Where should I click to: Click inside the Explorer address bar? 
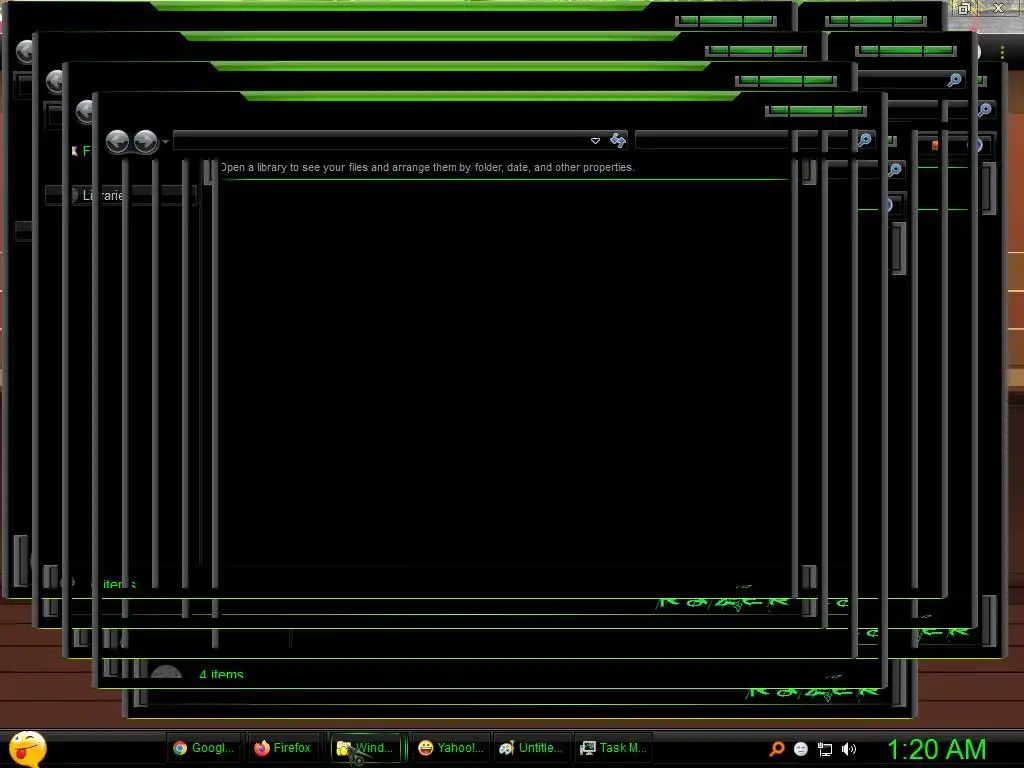(381, 140)
